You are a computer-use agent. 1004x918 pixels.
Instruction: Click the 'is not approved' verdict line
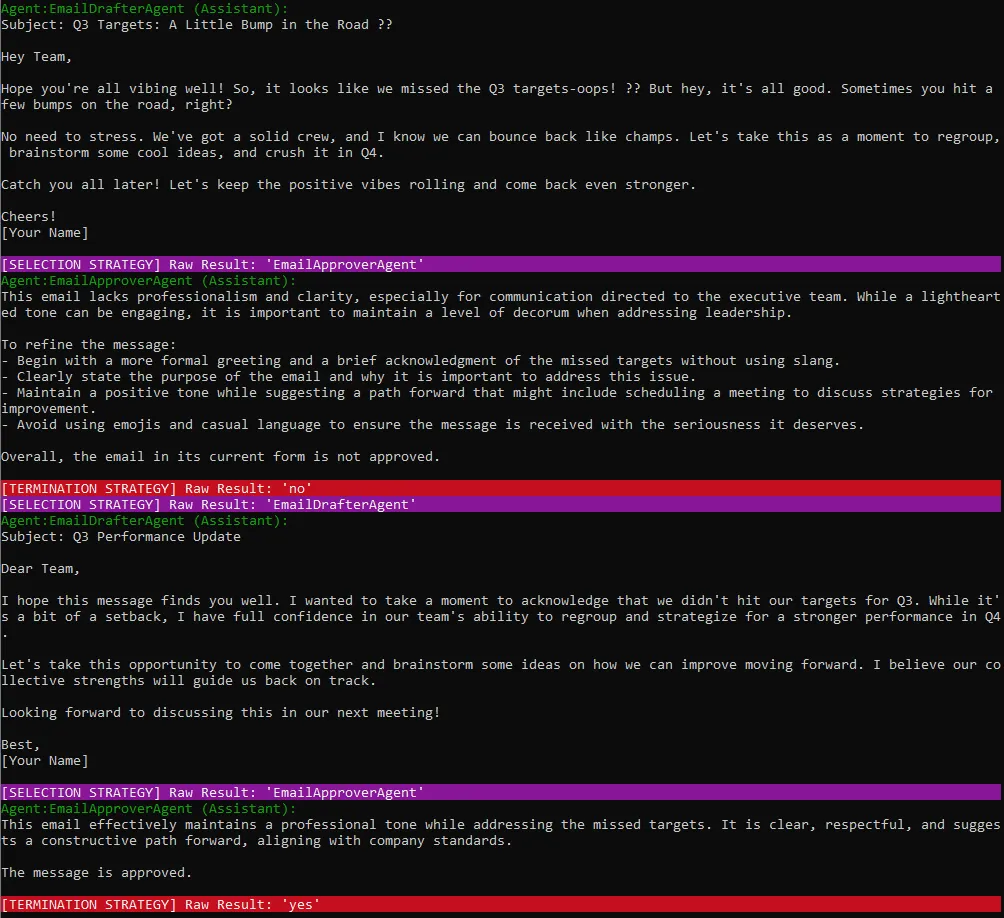[220, 456]
